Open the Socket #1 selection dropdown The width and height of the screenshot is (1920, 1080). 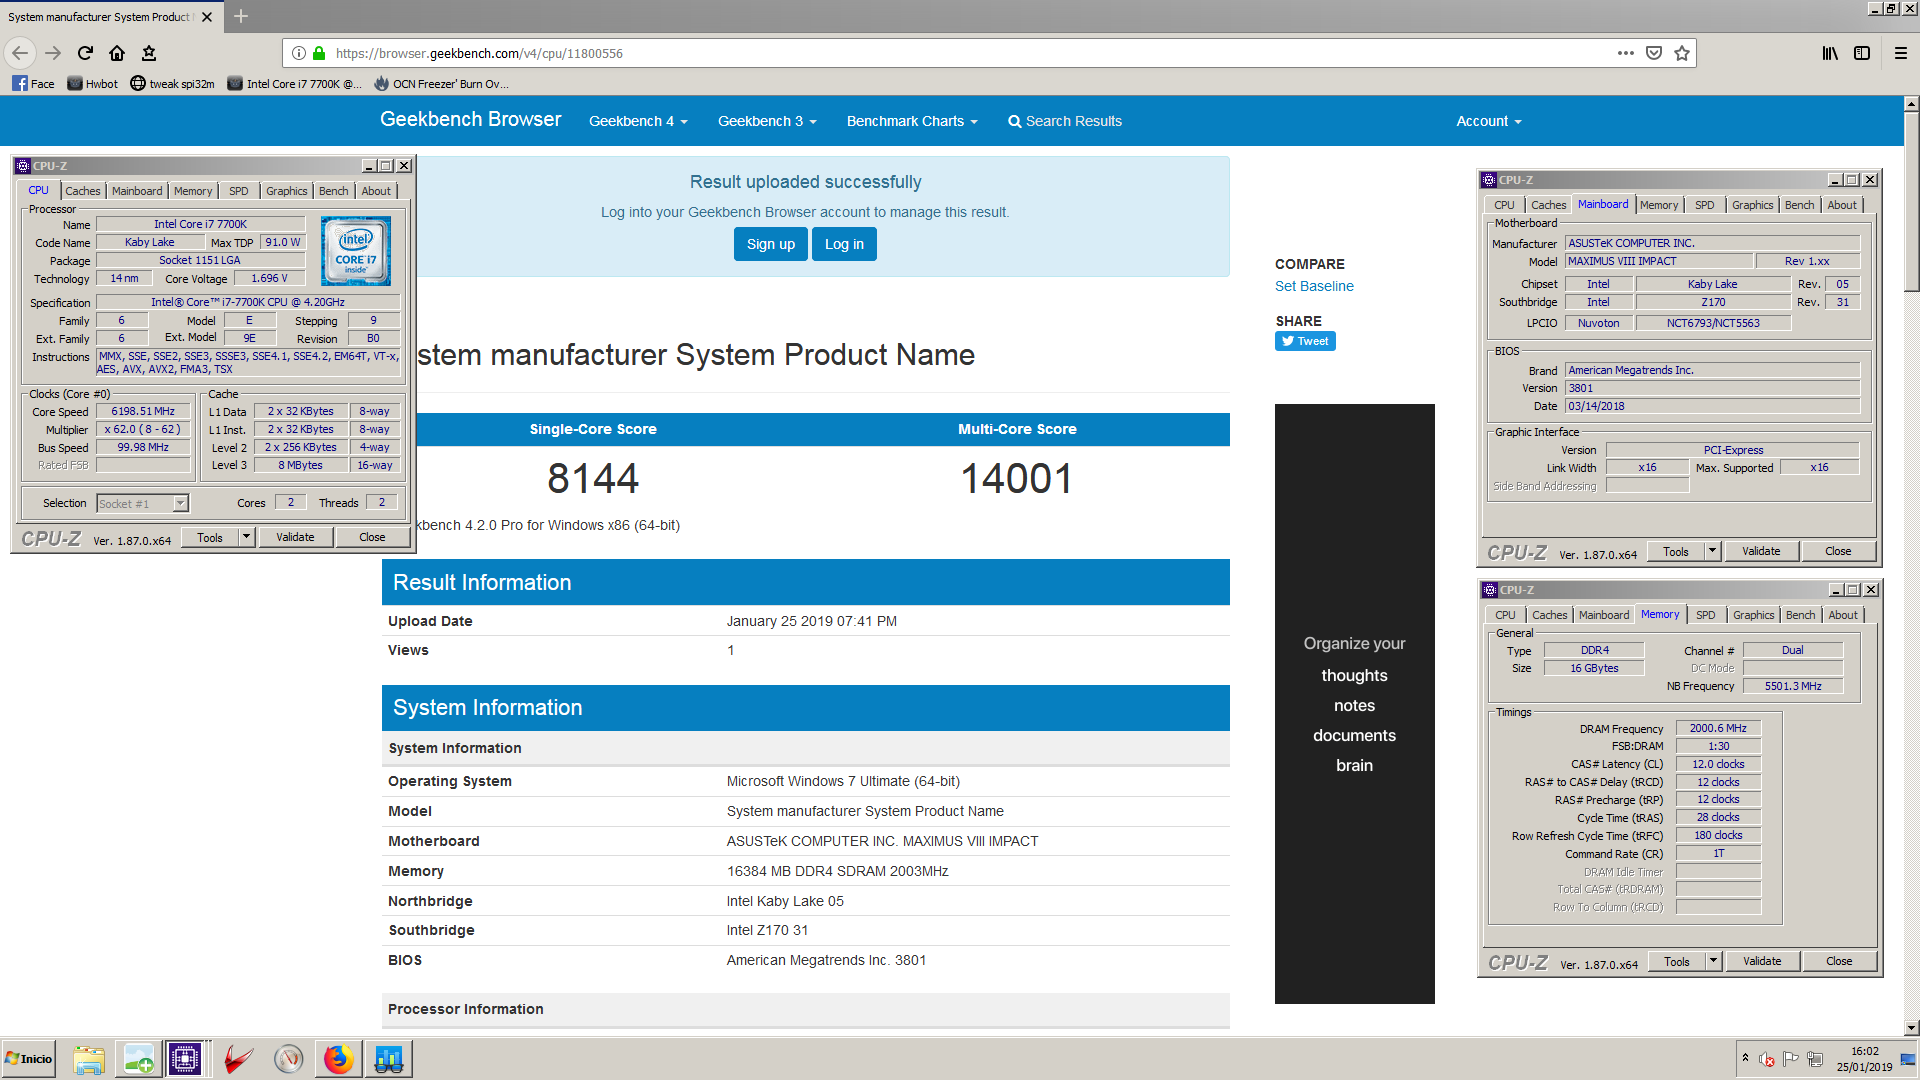143,503
